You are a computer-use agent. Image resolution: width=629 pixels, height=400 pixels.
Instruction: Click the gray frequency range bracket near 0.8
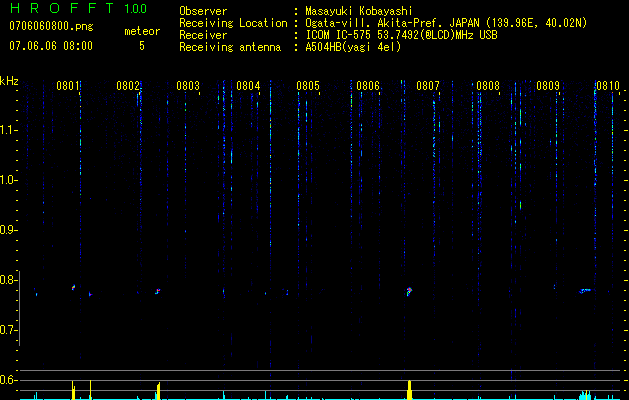pos(20,308)
